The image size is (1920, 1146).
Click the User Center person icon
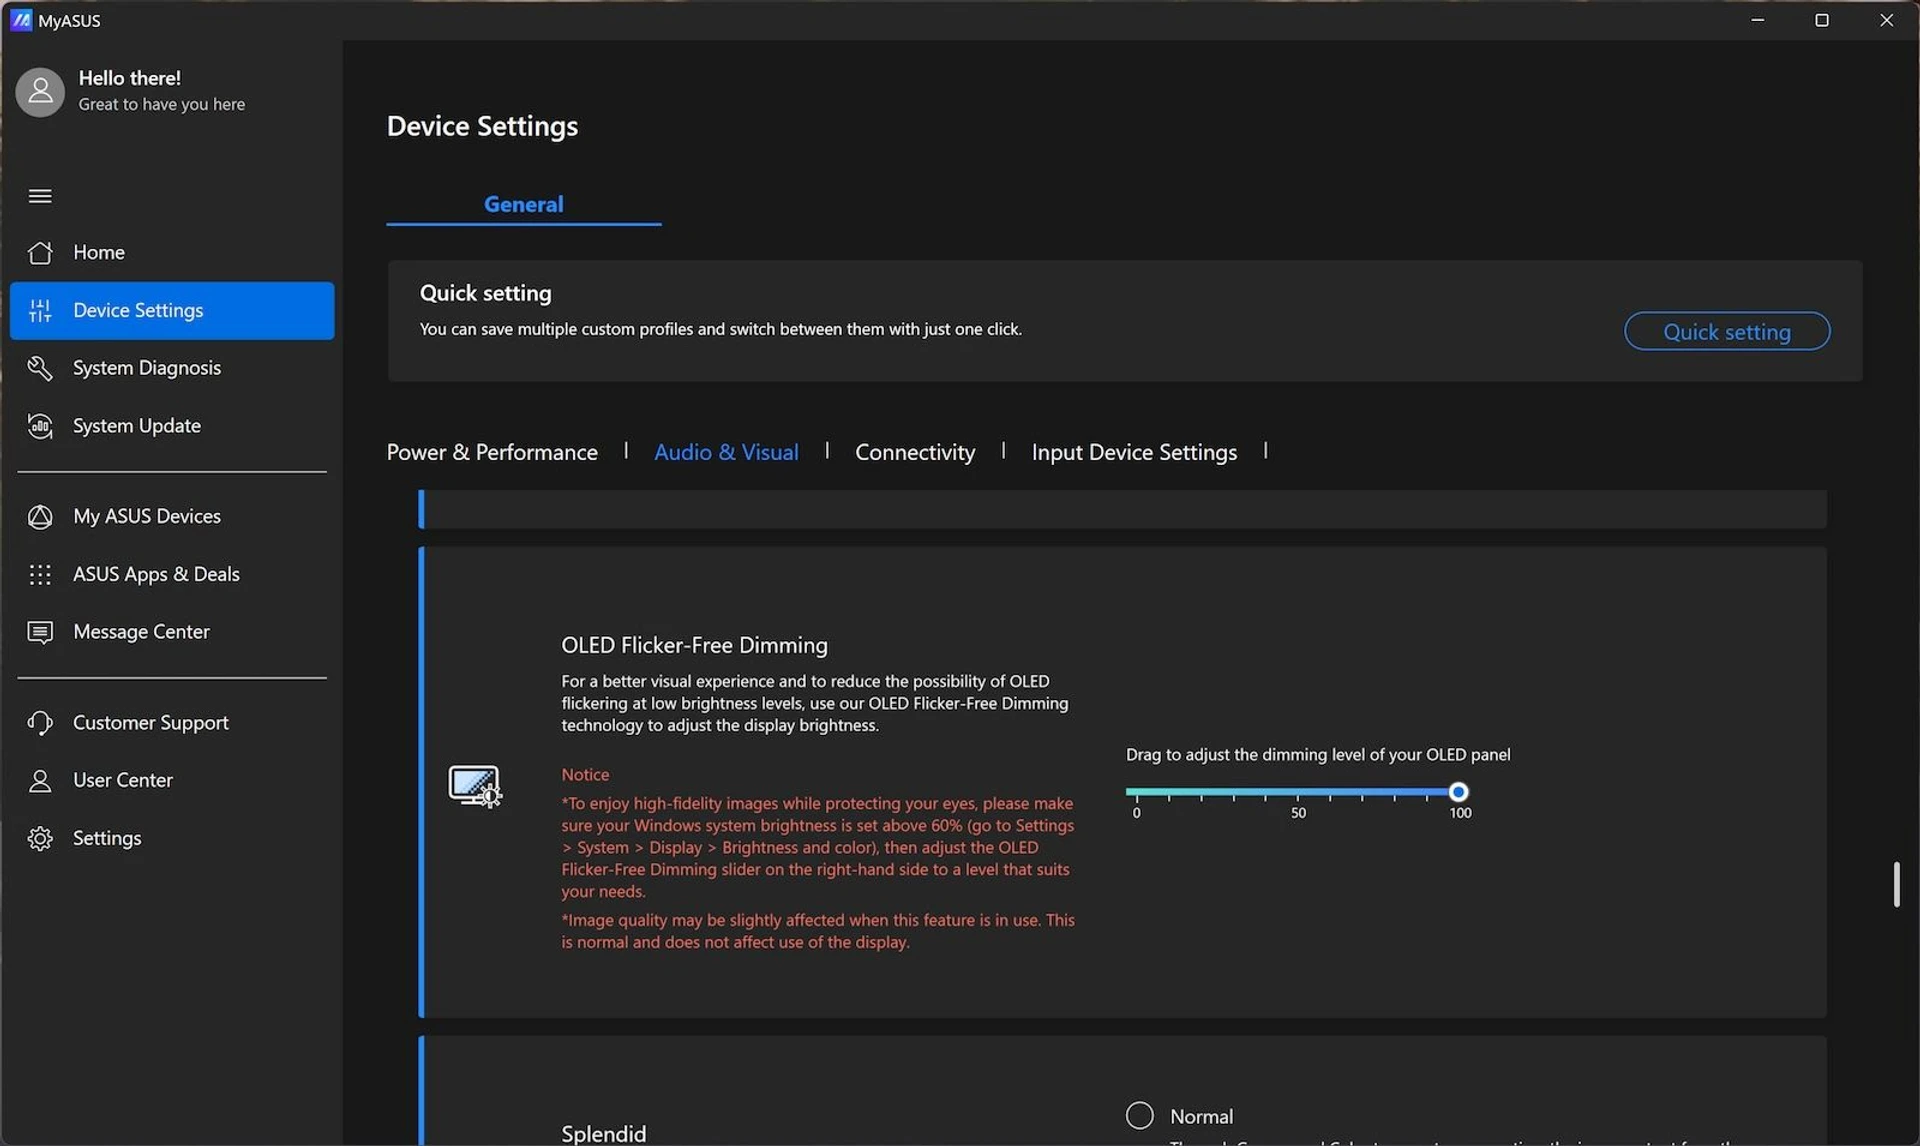coord(40,781)
